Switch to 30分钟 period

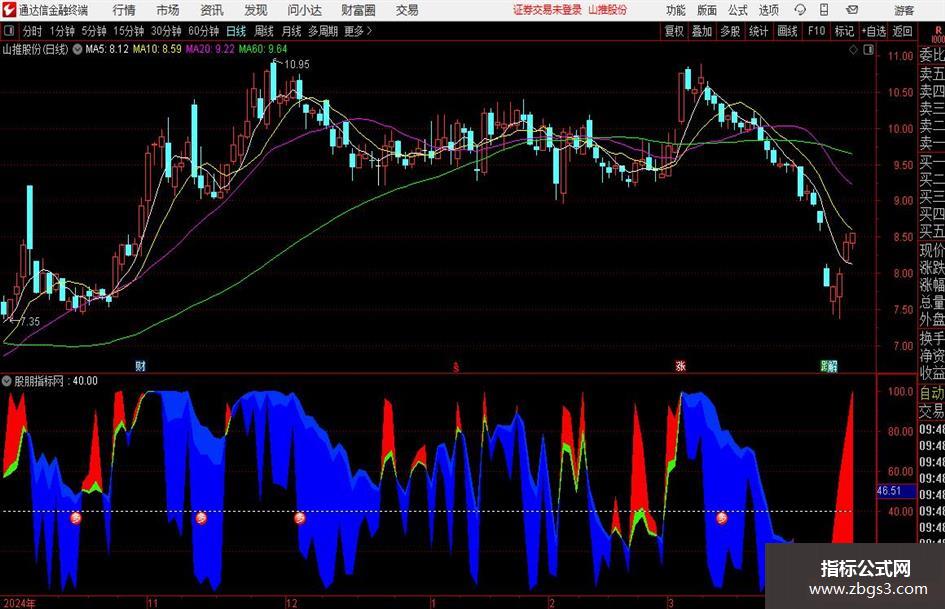pos(166,31)
